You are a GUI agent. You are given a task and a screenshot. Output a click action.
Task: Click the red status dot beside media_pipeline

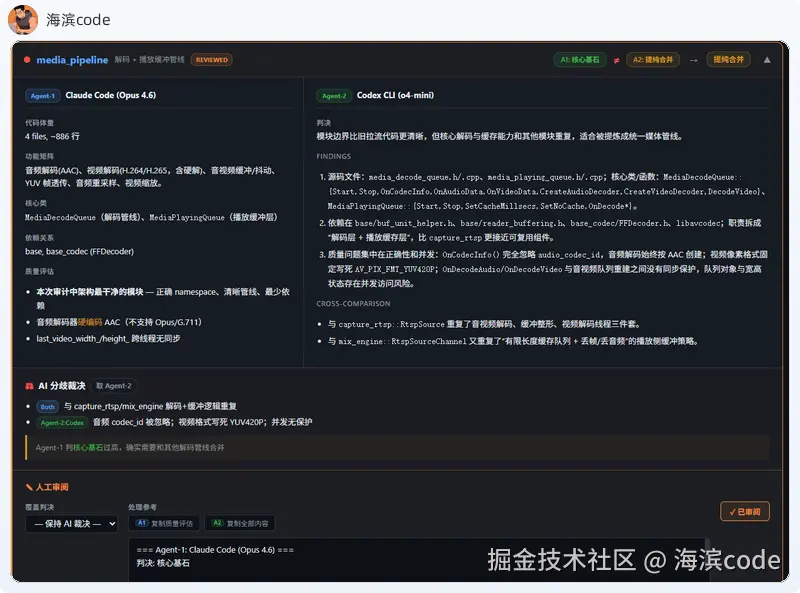tap(27, 60)
